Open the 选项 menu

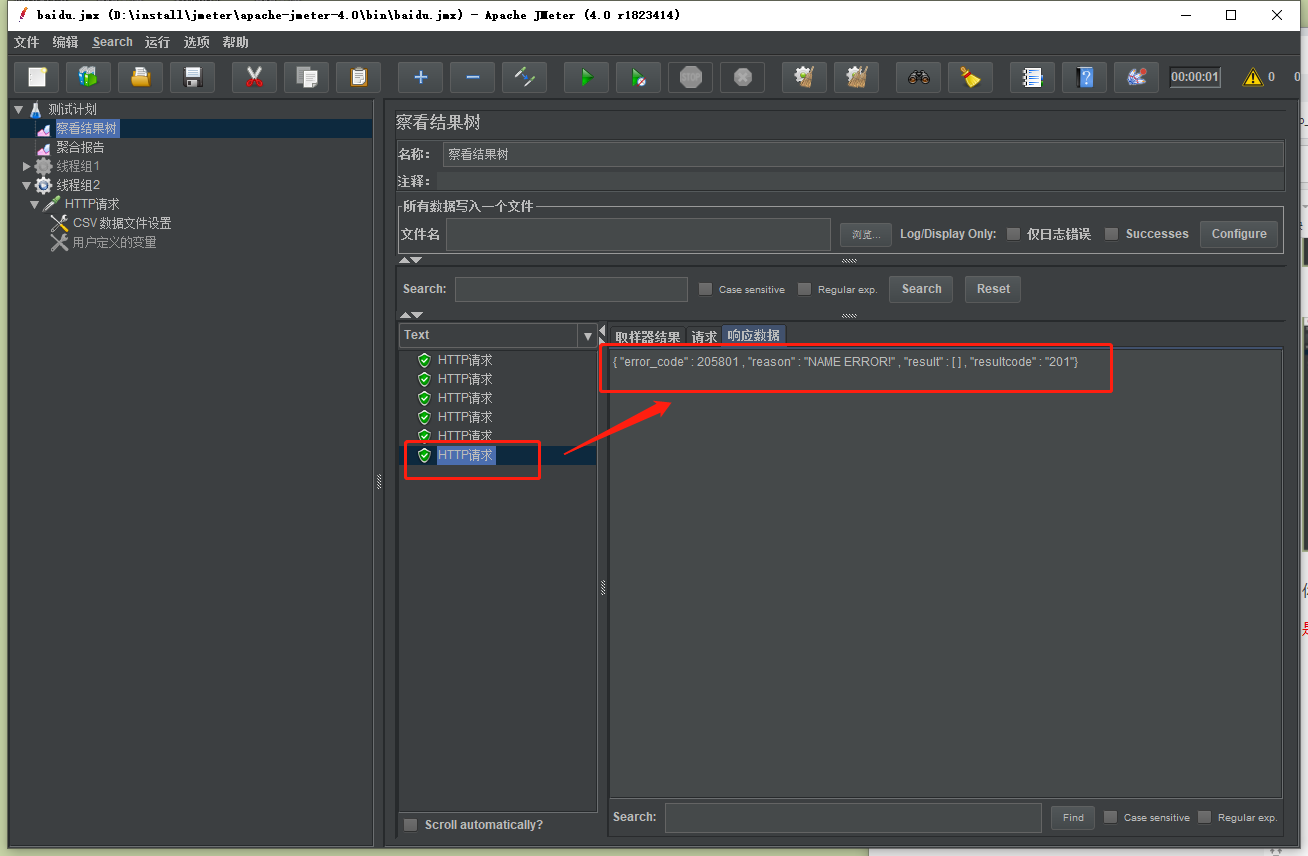pyautogui.click(x=197, y=42)
